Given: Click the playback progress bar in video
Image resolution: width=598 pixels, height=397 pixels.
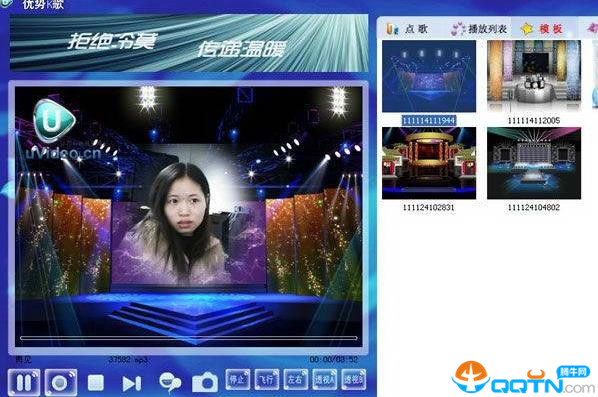Looking at the screenshot, I should [x=189, y=338].
